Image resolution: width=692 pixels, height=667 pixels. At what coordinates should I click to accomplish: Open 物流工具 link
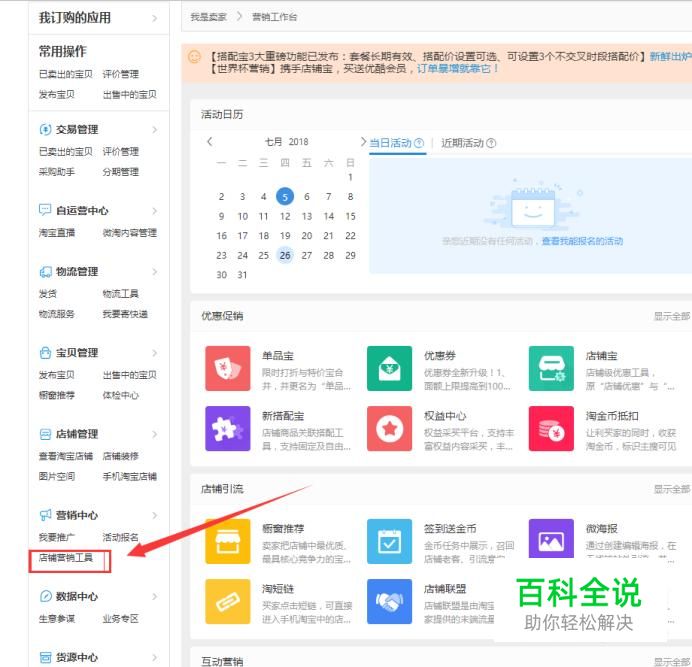coord(120,294)
